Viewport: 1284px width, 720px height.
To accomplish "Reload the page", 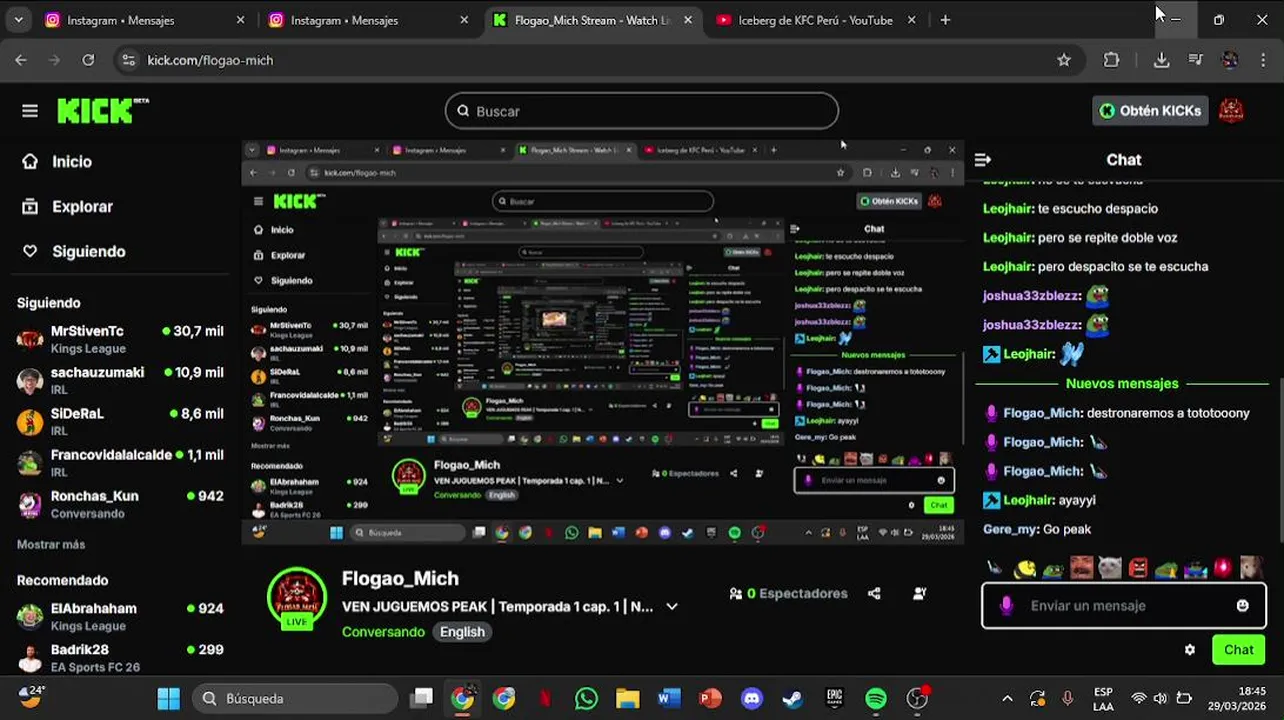I will 88,60.
